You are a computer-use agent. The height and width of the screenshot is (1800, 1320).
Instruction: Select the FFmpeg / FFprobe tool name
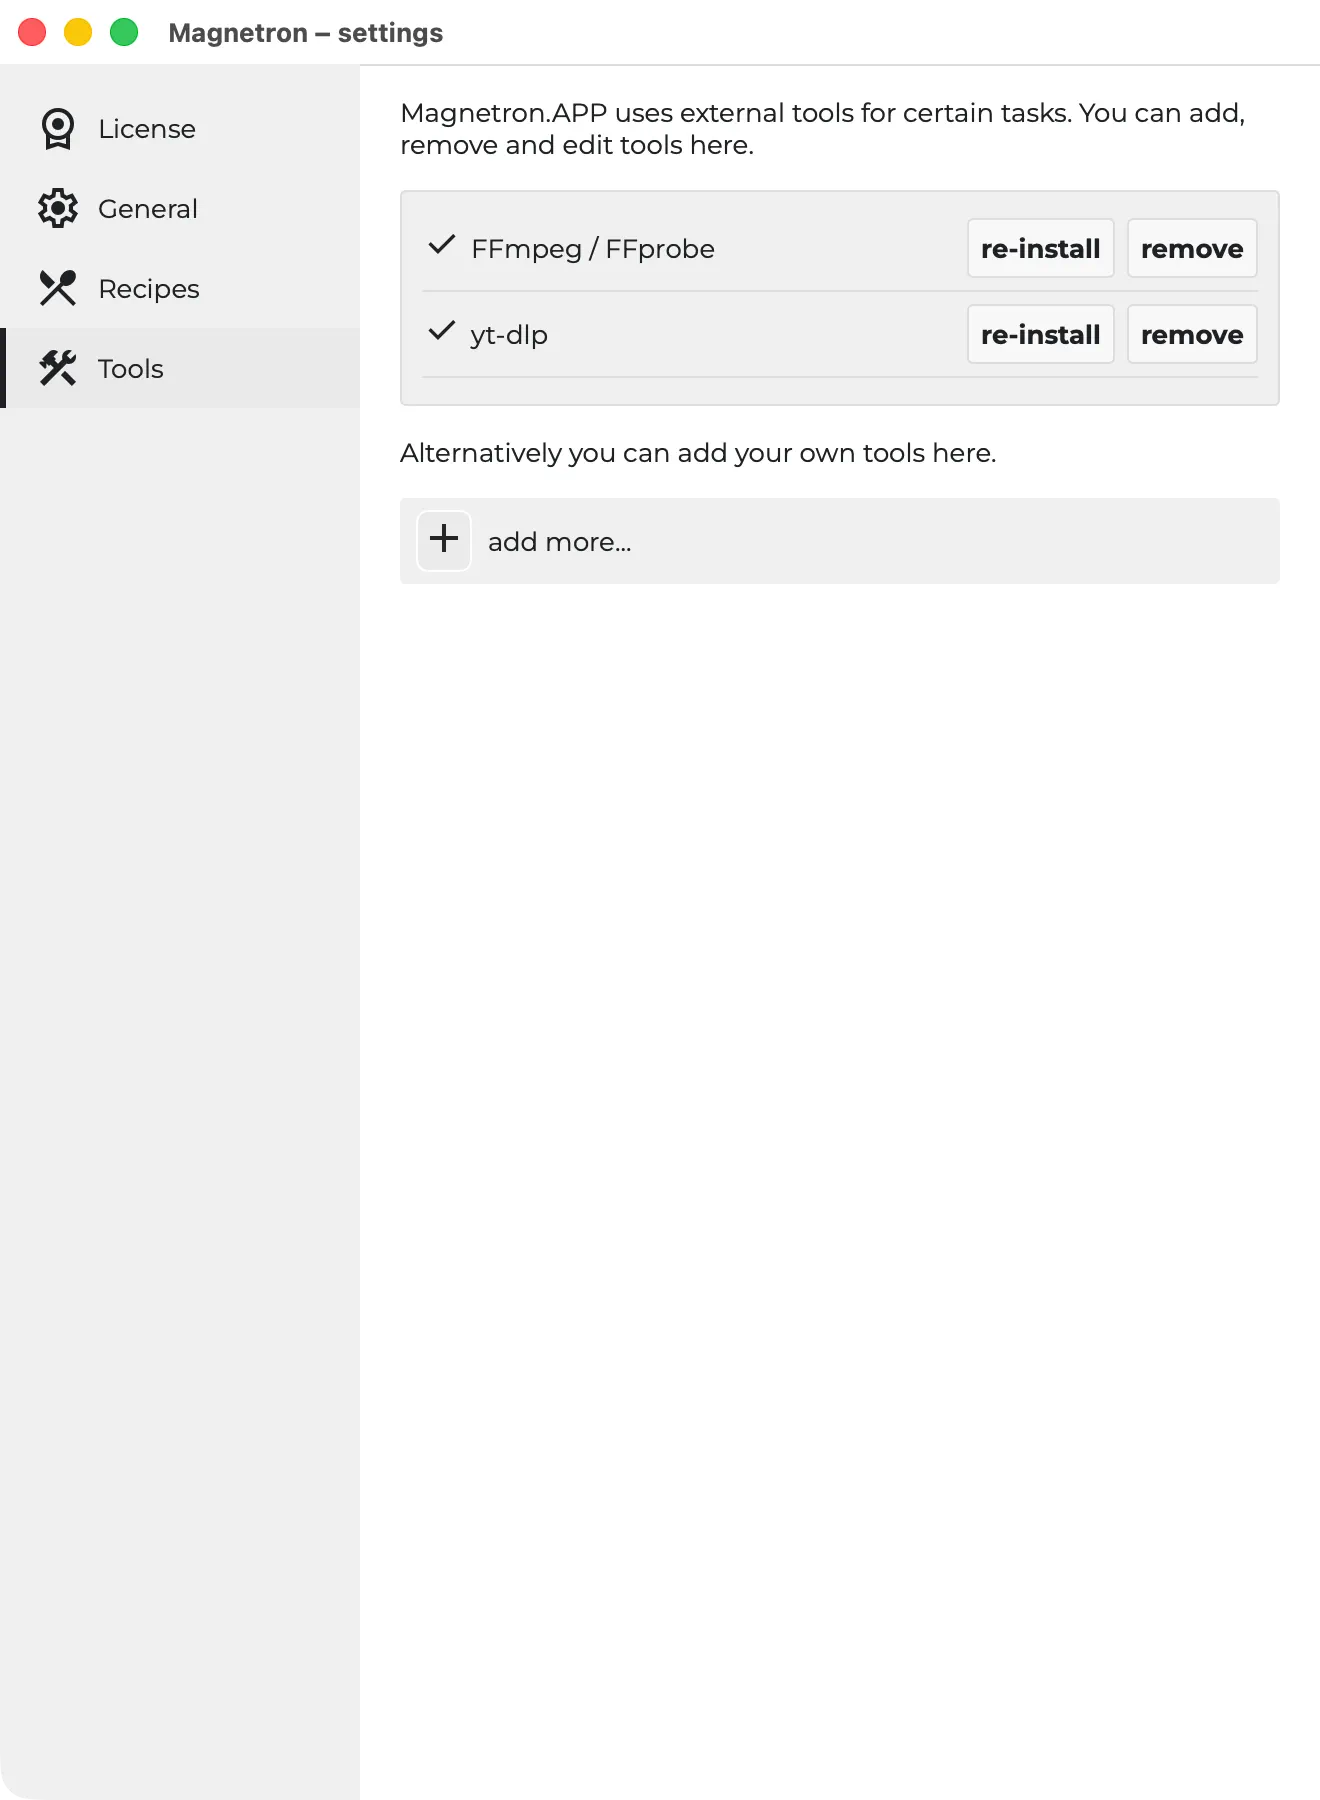tap(593, 249)
